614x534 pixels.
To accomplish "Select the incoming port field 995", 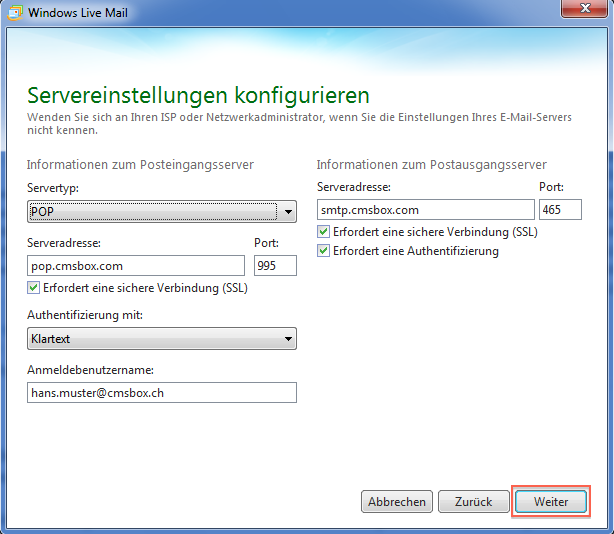I will pyautogui.click(x=275, y=265).
